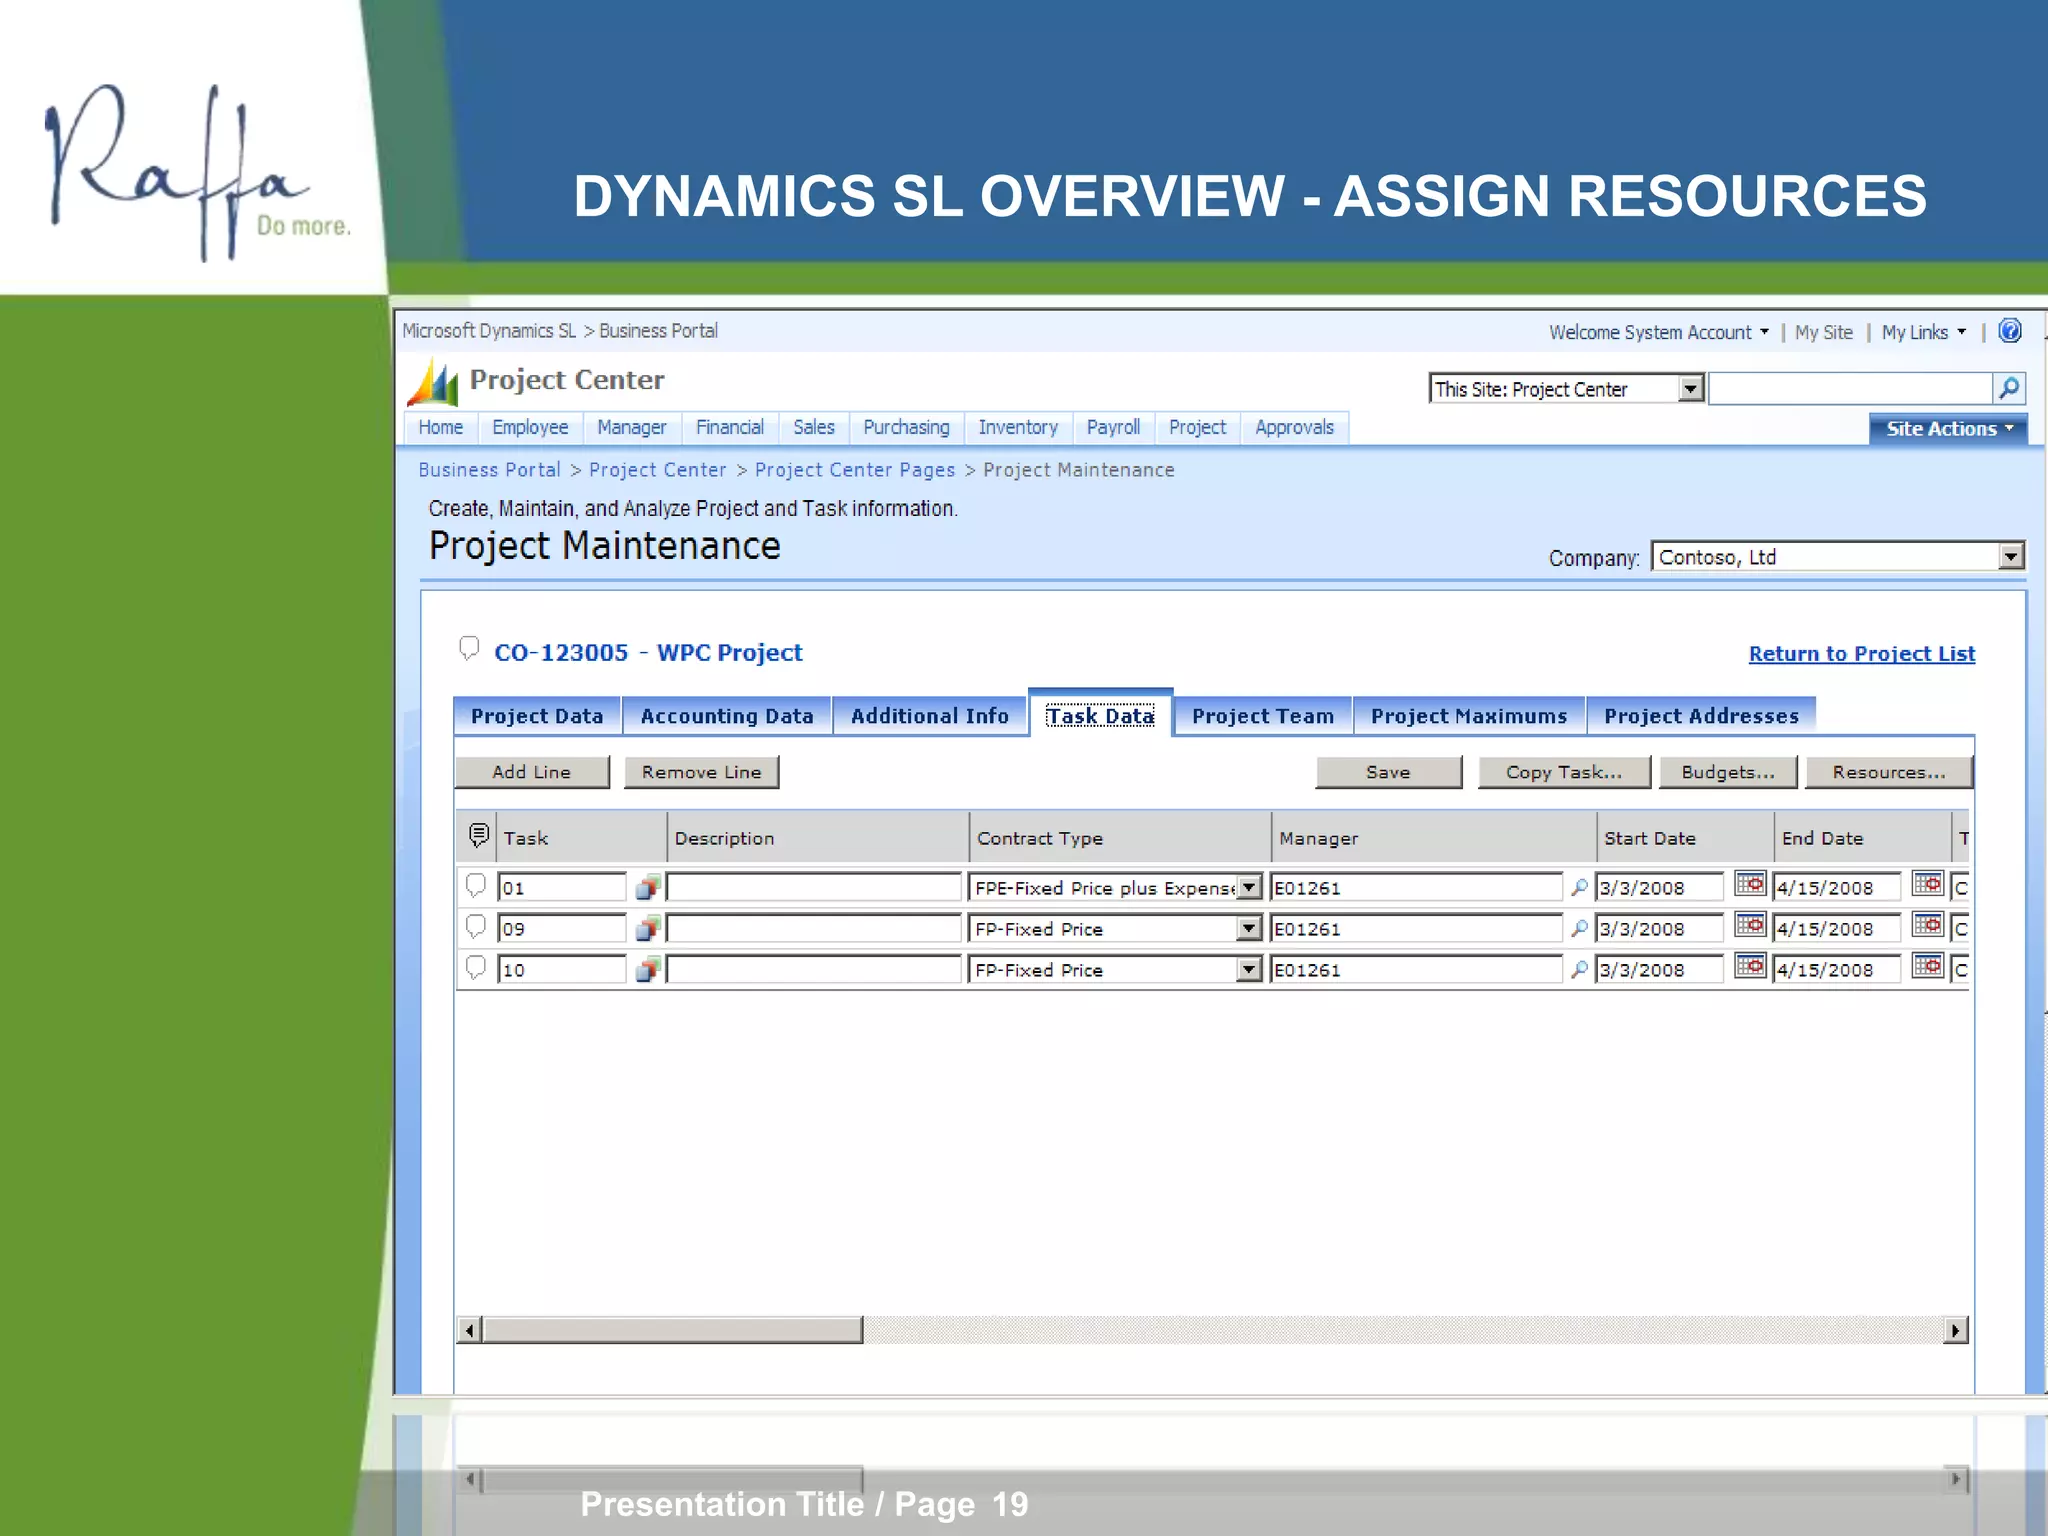Click the Remove Line button
Screen dimensions: 2048x1536
point(701,772)
